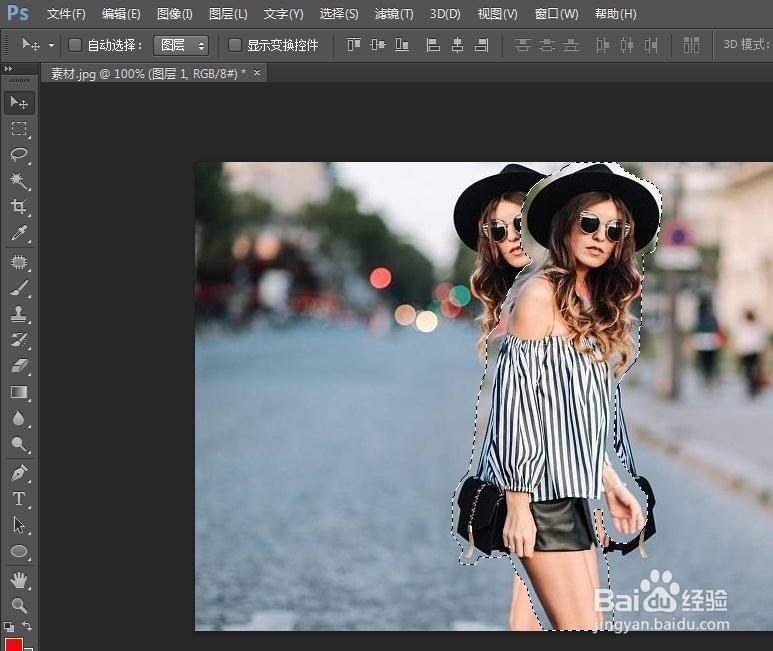Open the 视图(V) menu
This screenshot has width=773, height=651.
(497, 14)
